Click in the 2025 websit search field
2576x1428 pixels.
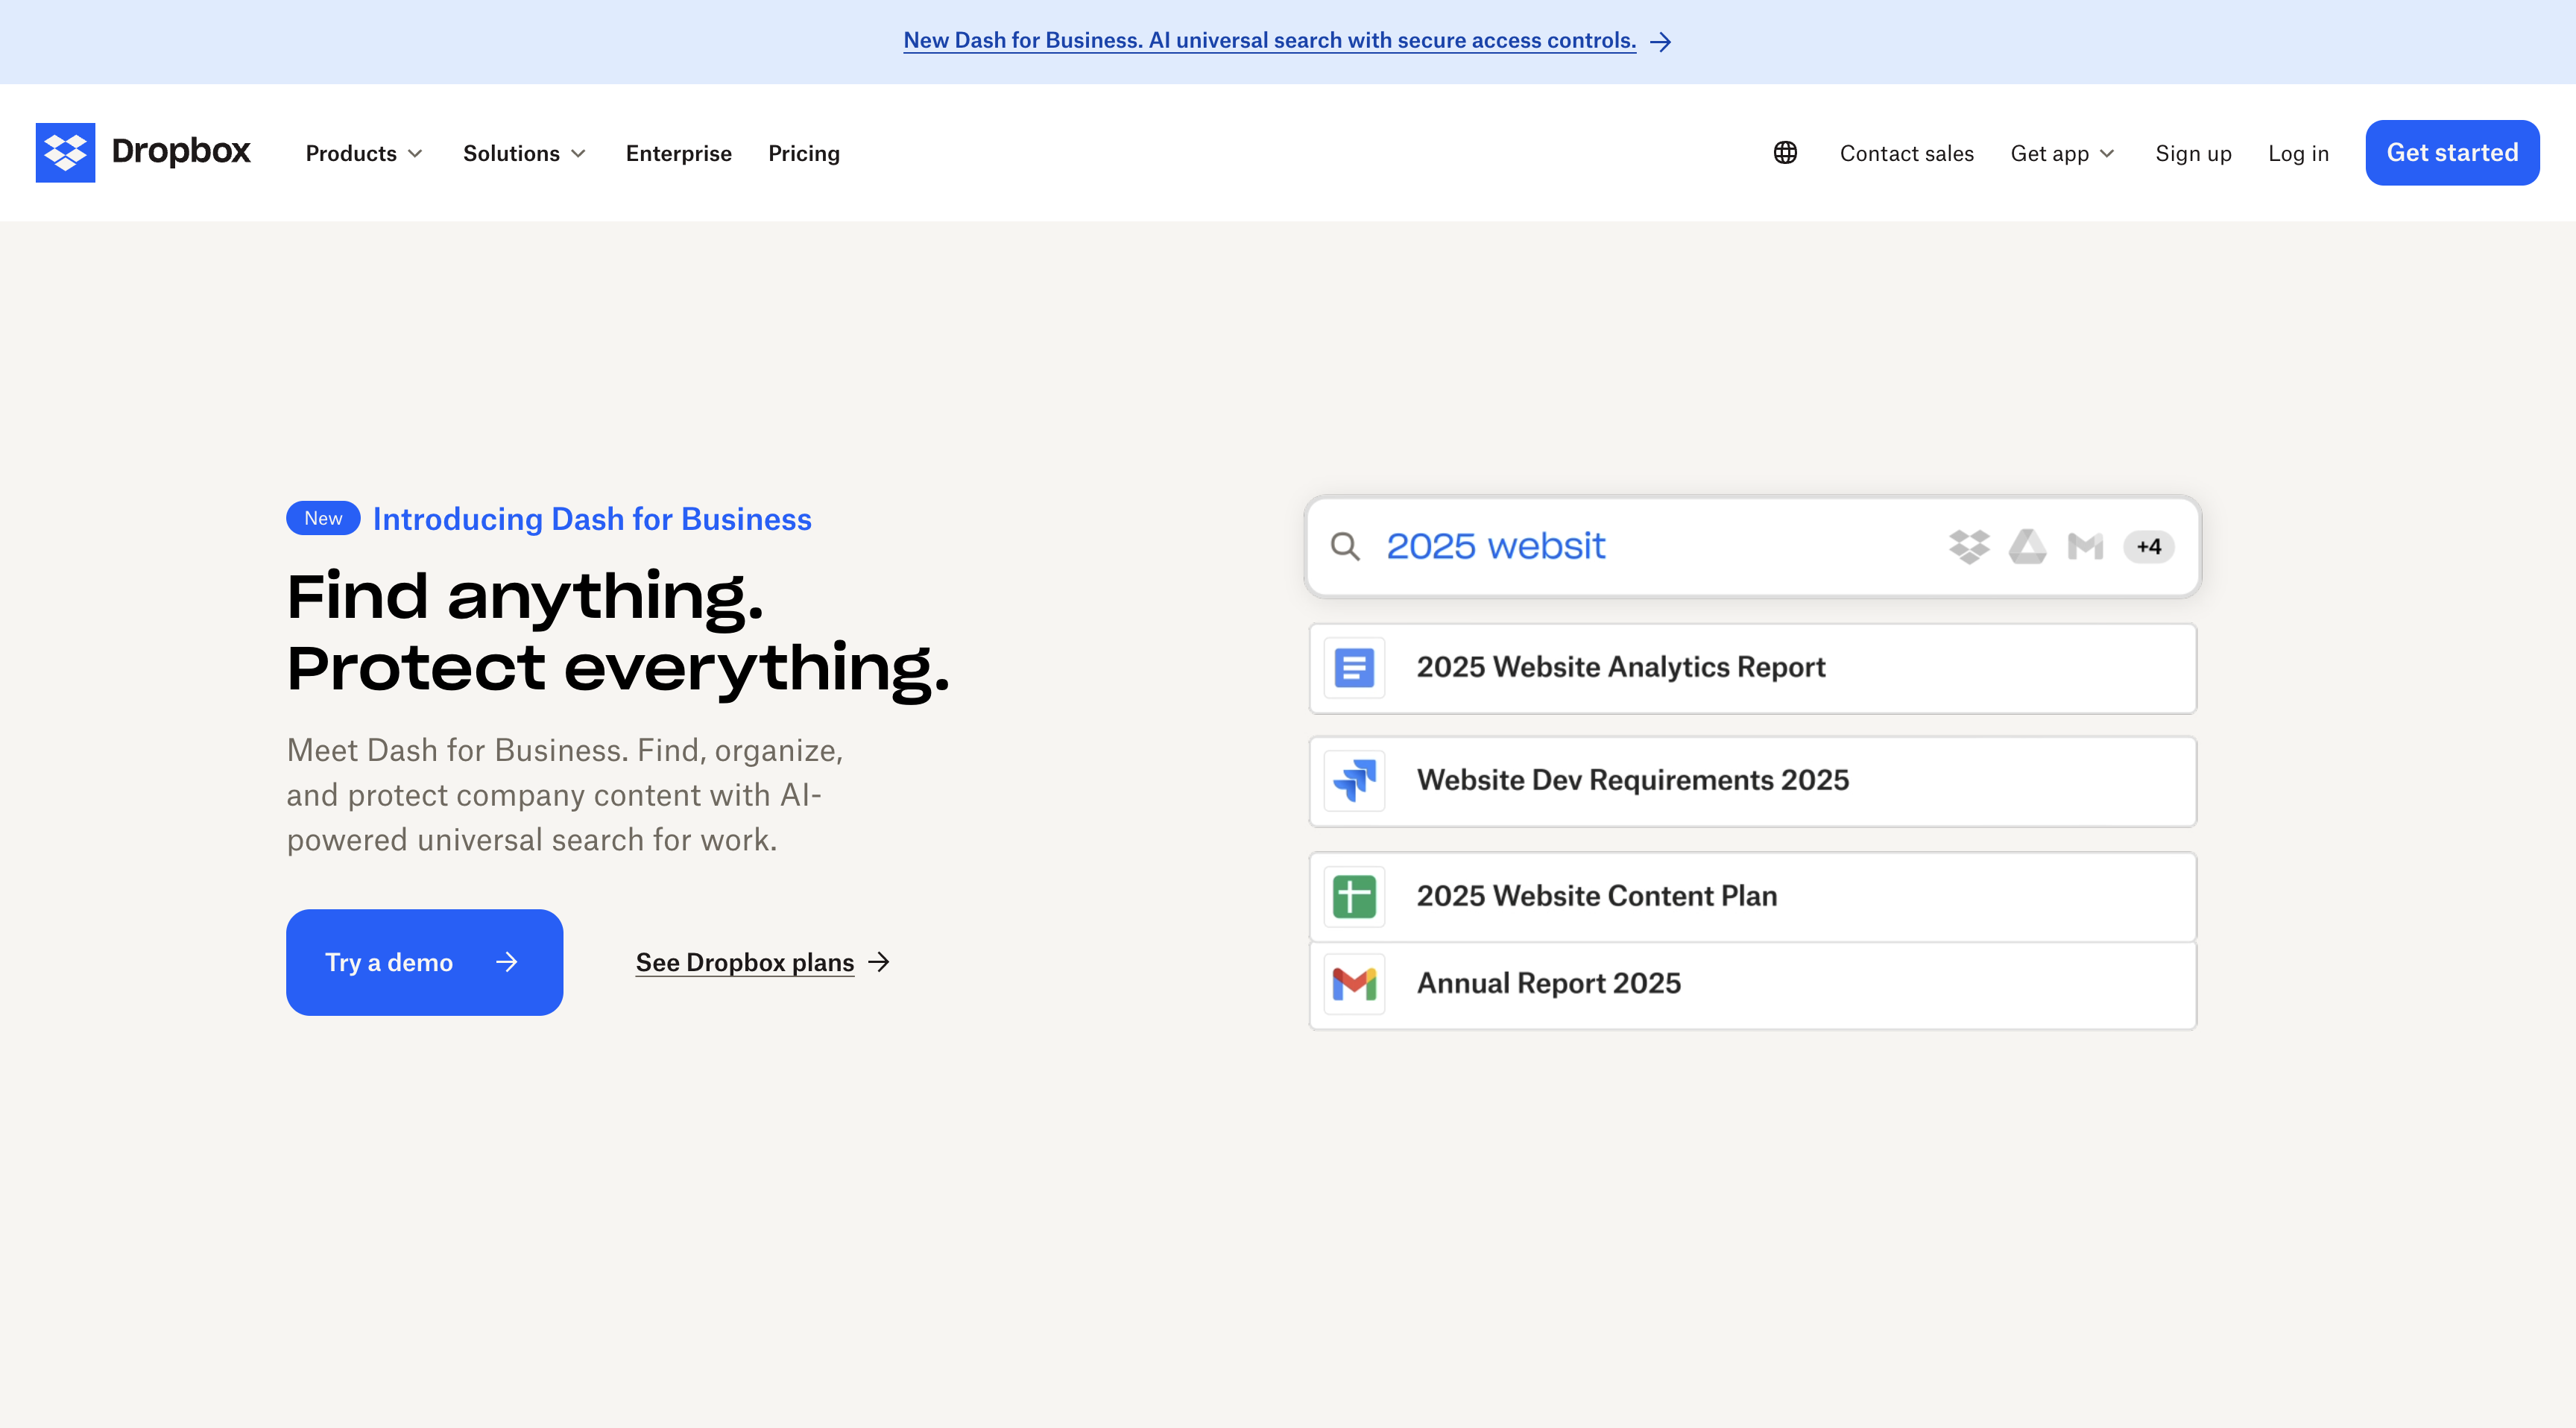click(x=1753, y=547)
